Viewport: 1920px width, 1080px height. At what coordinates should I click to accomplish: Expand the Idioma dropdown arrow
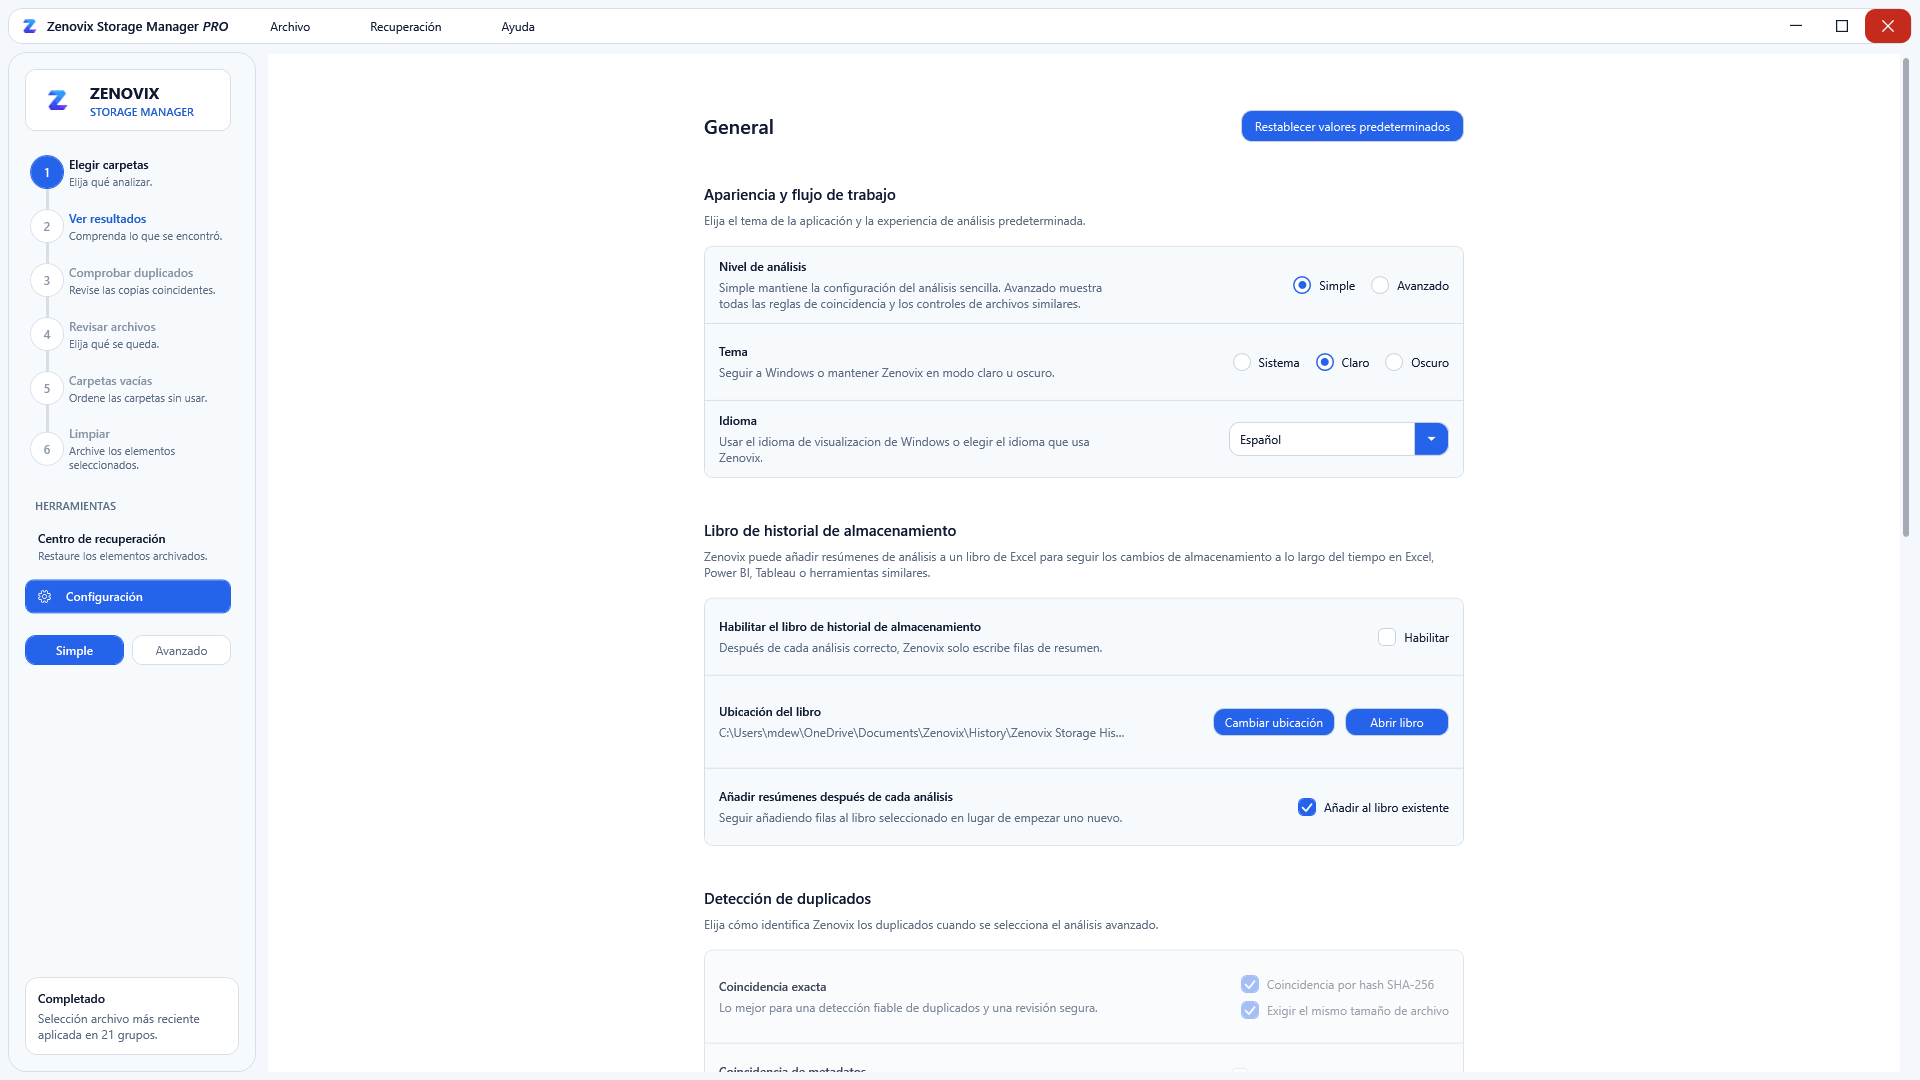pyautogui.click(x=1431, y=440)
